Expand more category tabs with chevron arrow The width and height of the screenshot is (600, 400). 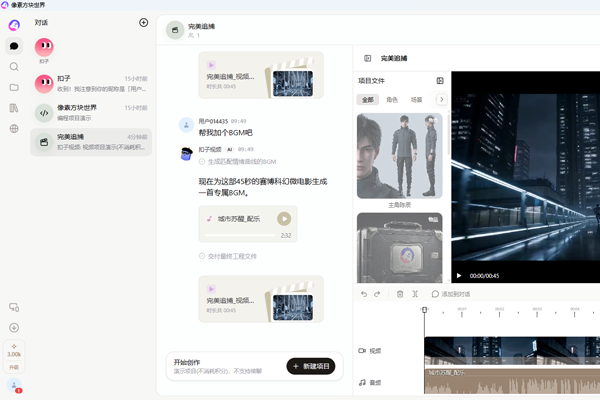click(442, 100)
